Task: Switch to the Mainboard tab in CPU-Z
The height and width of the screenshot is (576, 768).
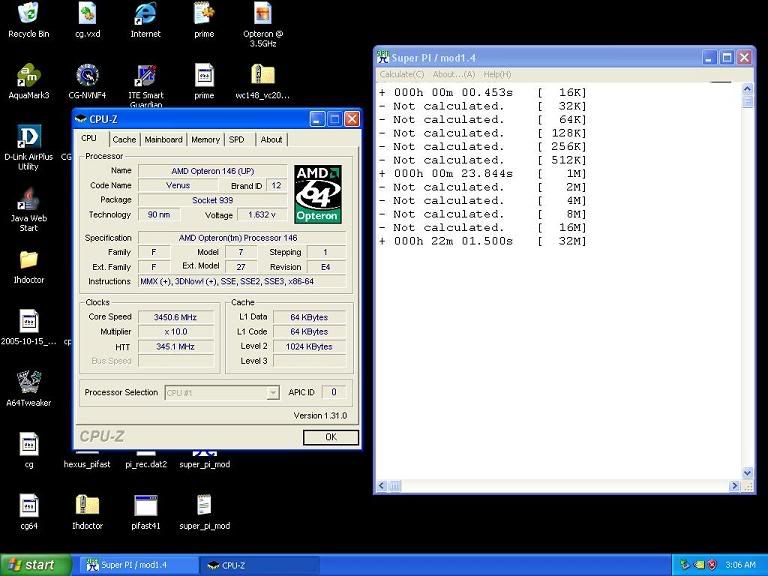Action: pos(163,140)
